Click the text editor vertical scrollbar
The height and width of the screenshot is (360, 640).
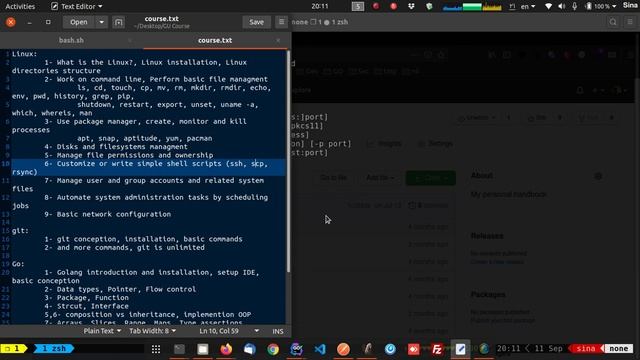tap(289, 161)
